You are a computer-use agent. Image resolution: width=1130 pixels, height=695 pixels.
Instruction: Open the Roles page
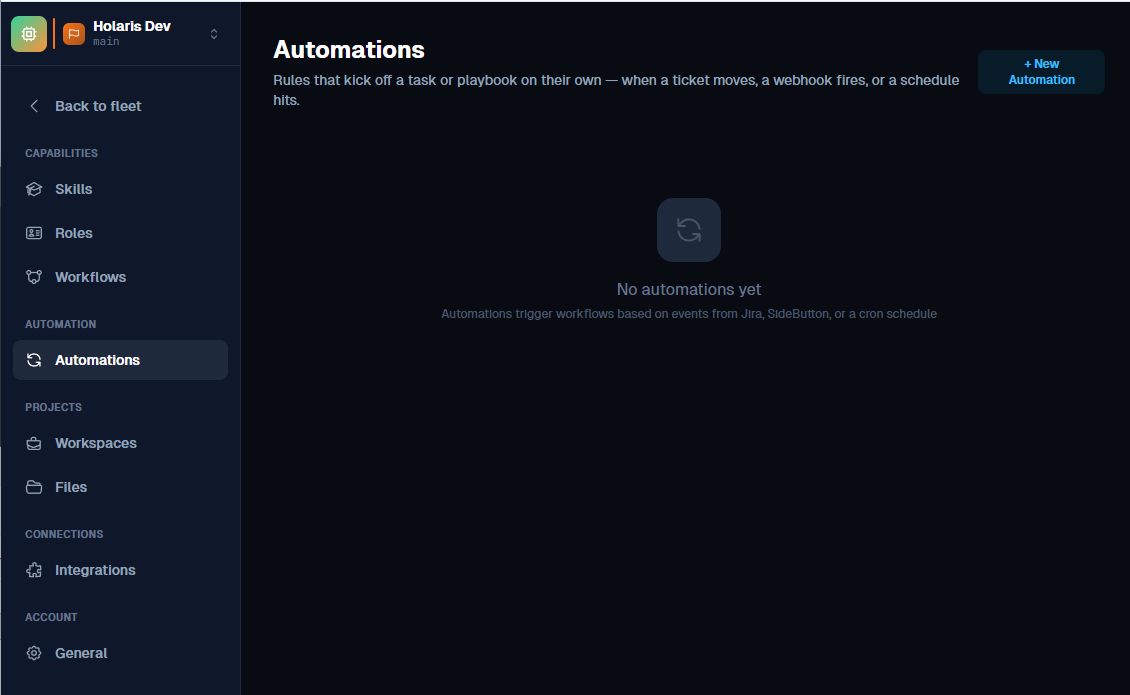120,233
